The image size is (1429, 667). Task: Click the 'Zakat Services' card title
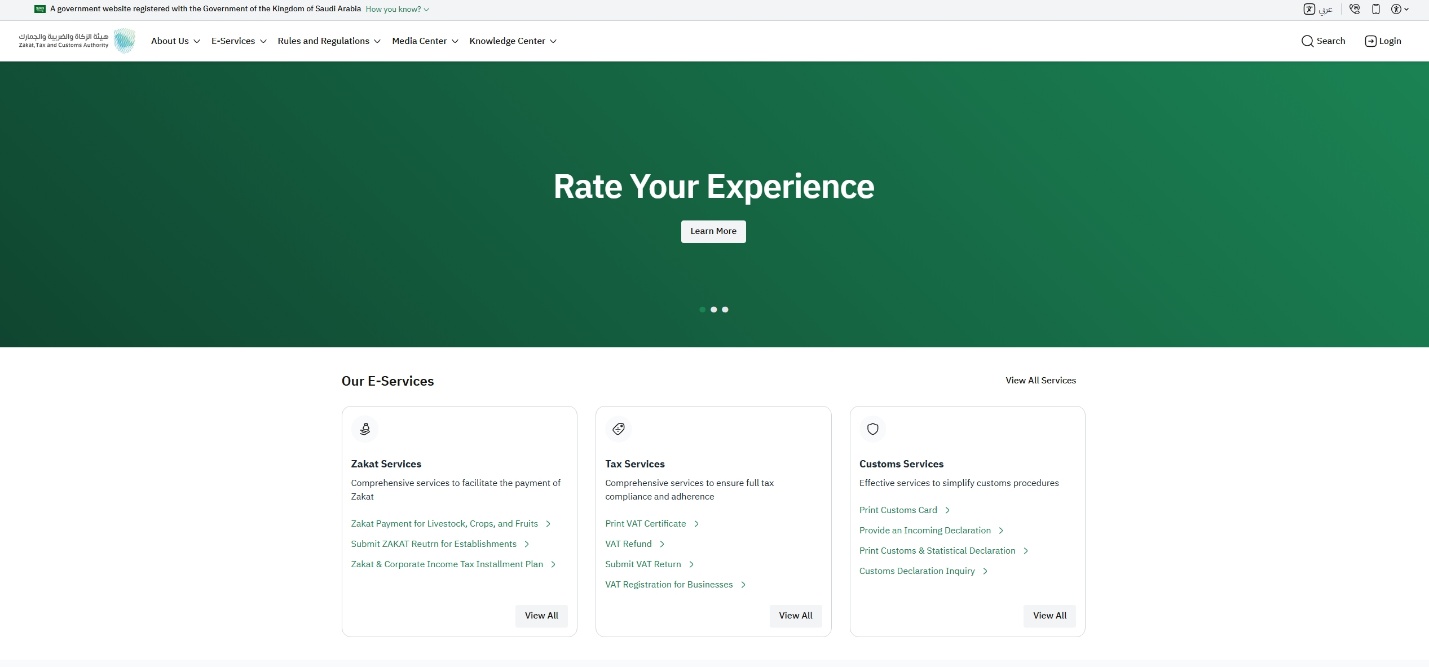coord(386,464)
